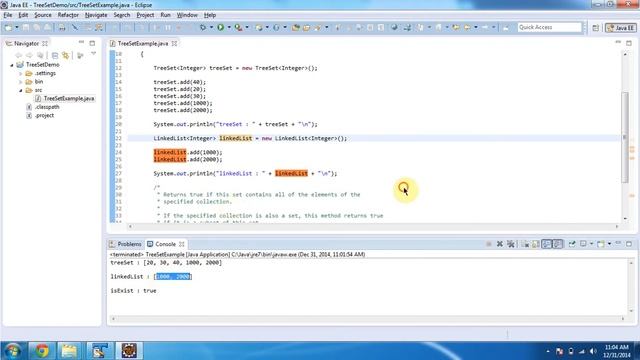Image resolution: width=640 pixels, height=360 pixels.
Task: Maximize the Navigator view
Action: 92,43
